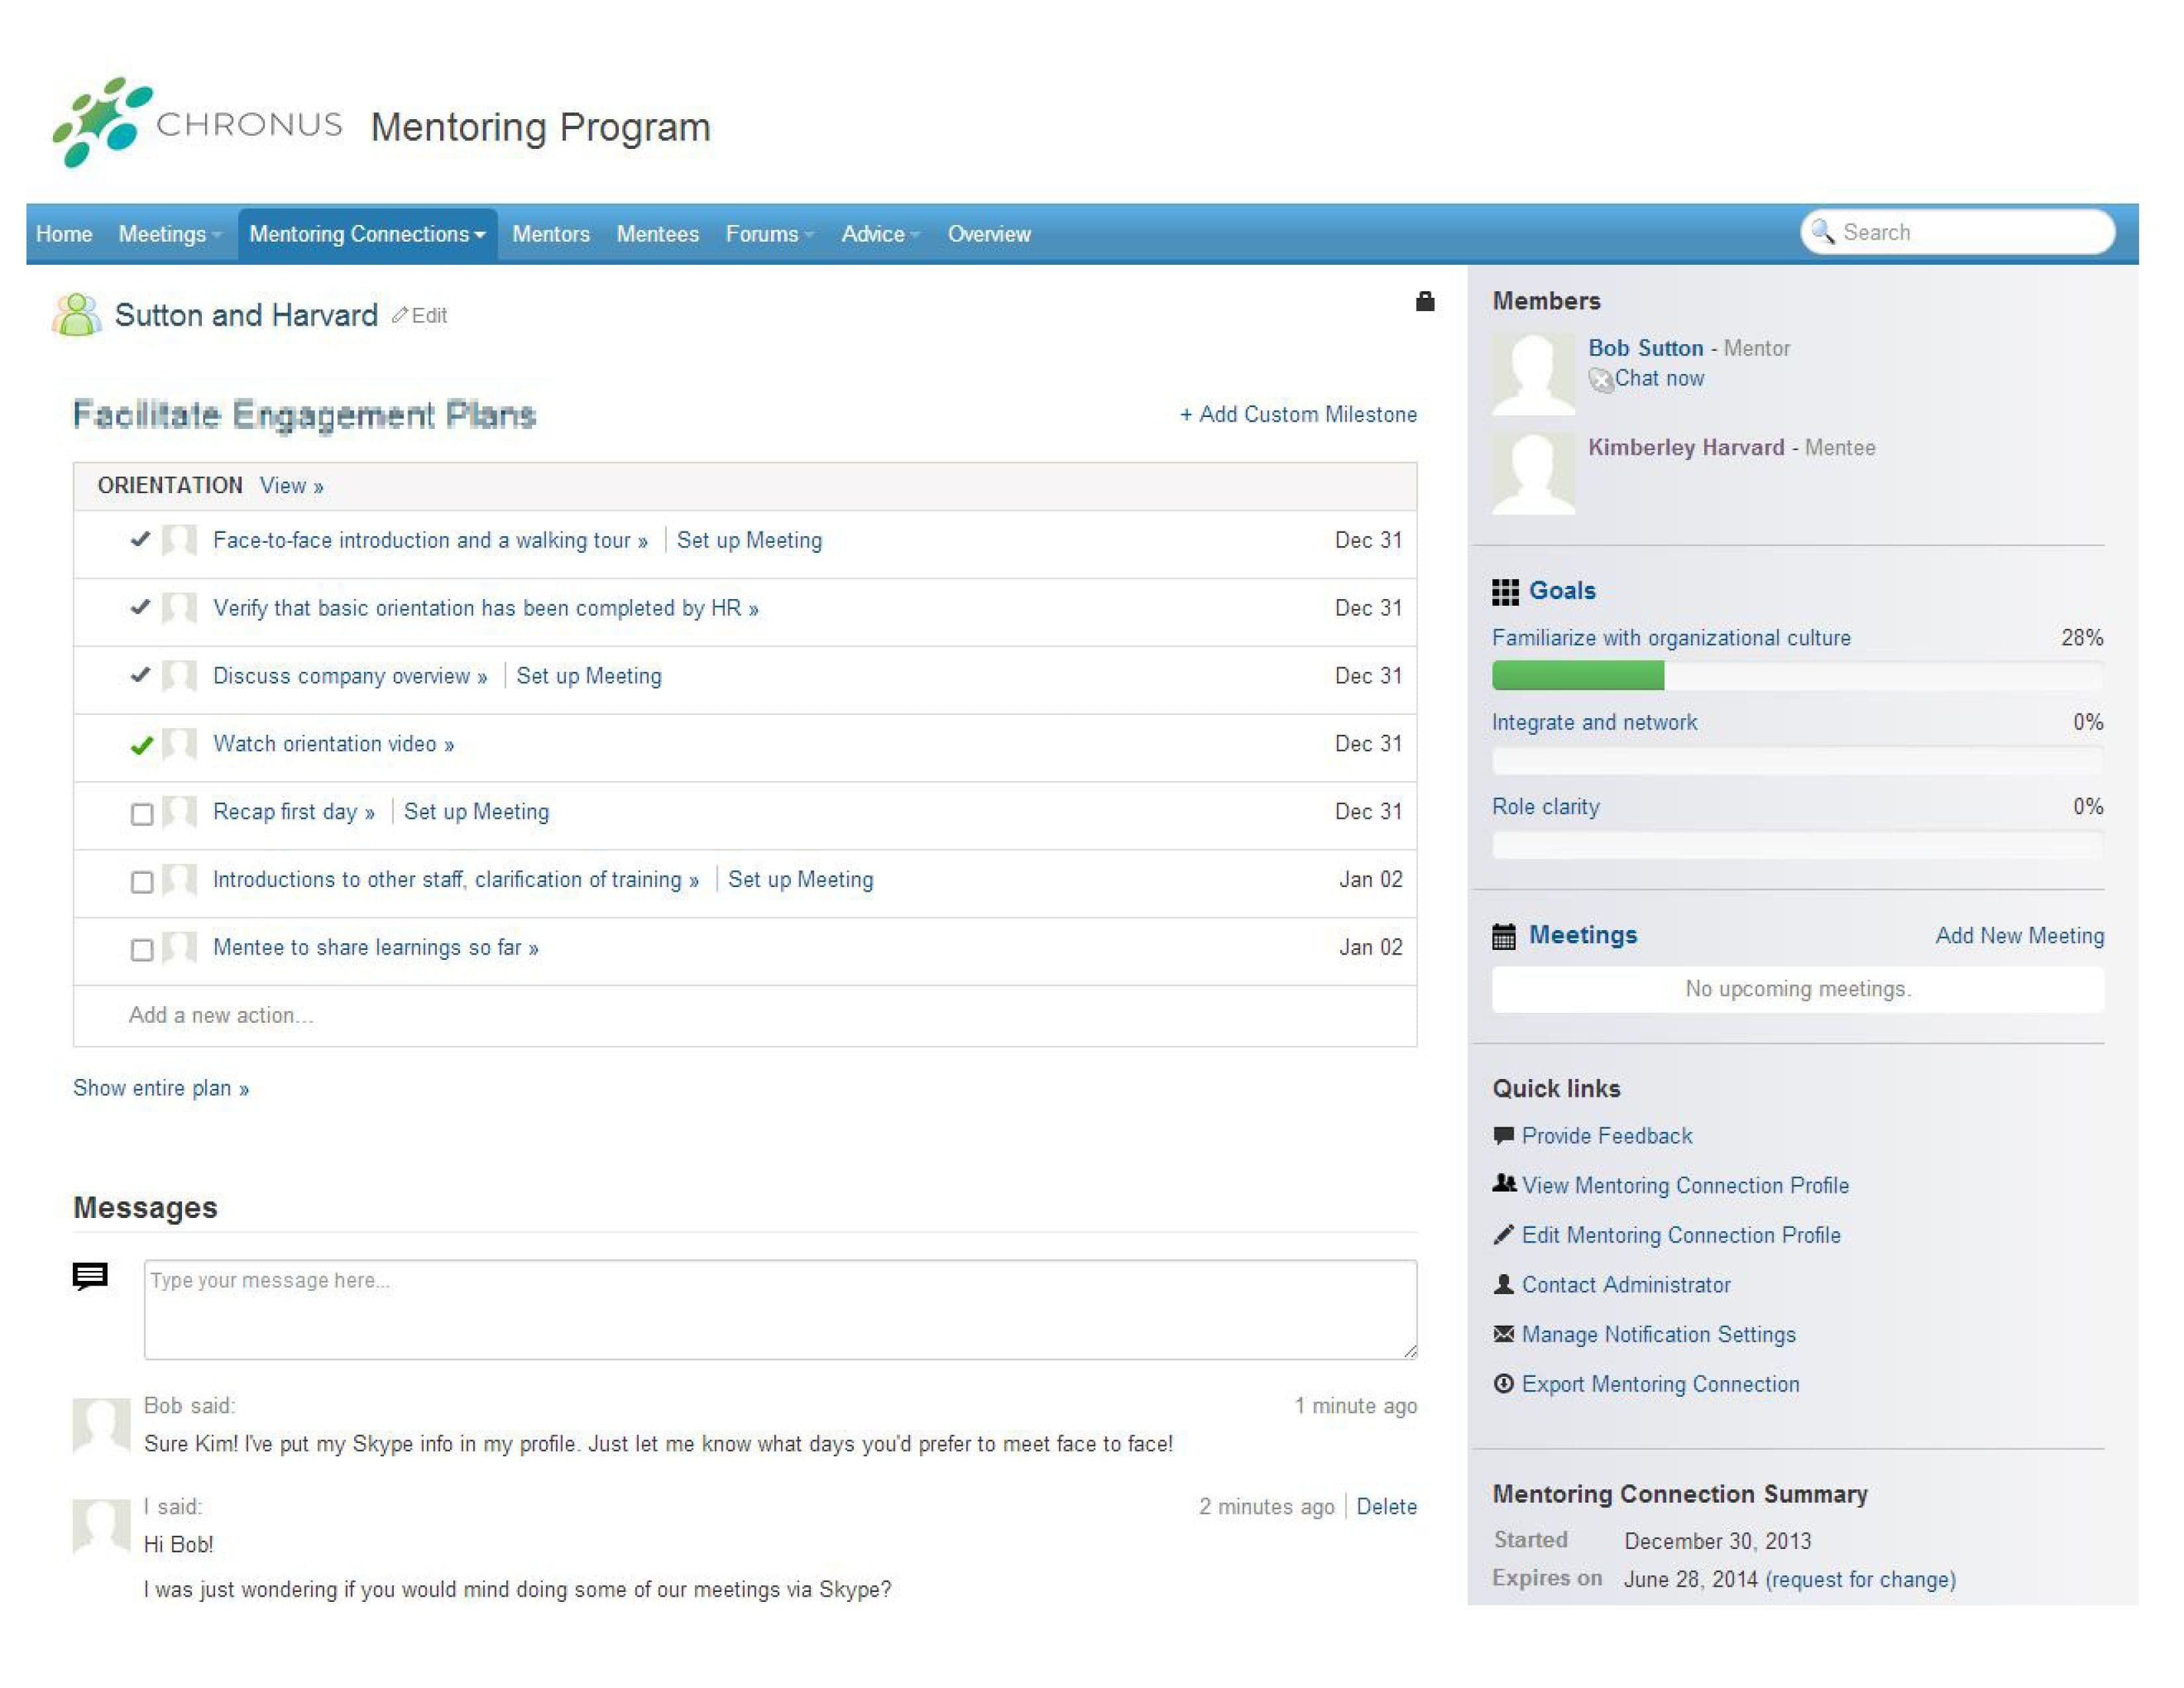Open the Mentors tab

[x=551, y=234]
